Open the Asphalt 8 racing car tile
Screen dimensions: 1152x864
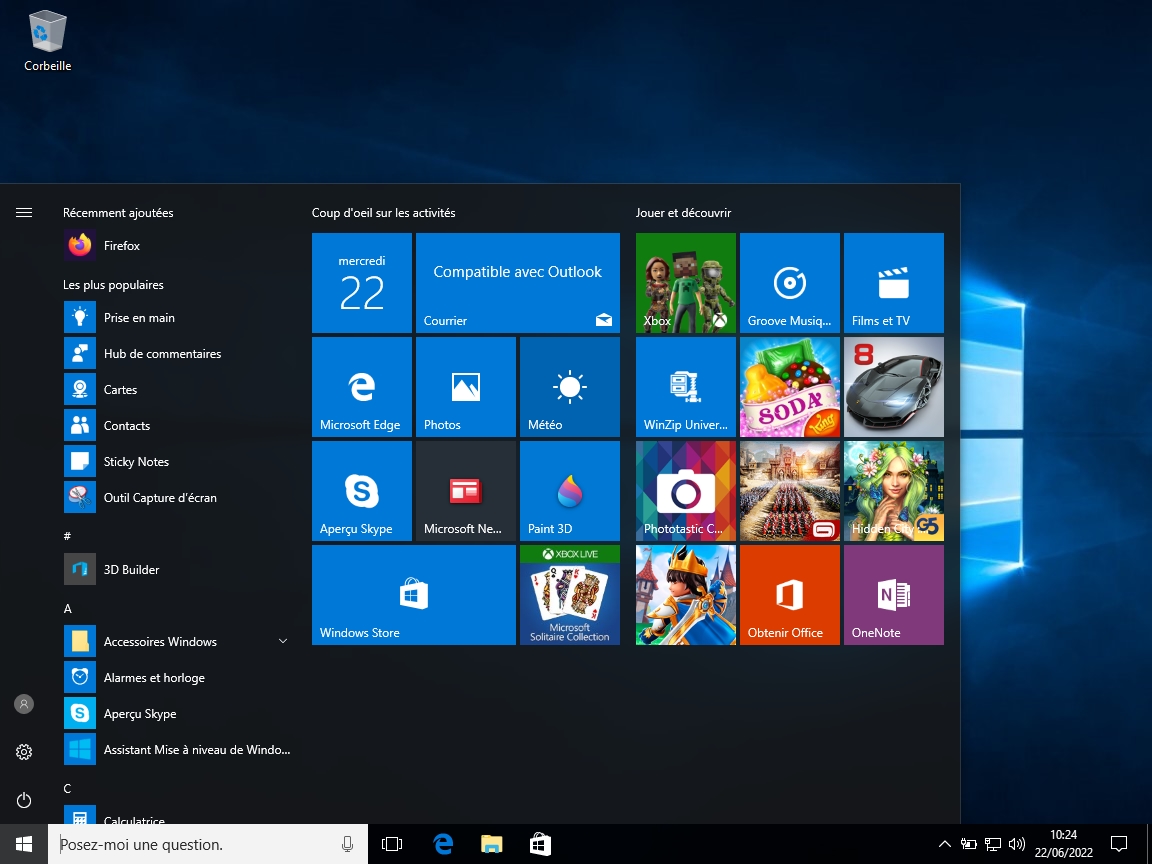pos(894,387)
